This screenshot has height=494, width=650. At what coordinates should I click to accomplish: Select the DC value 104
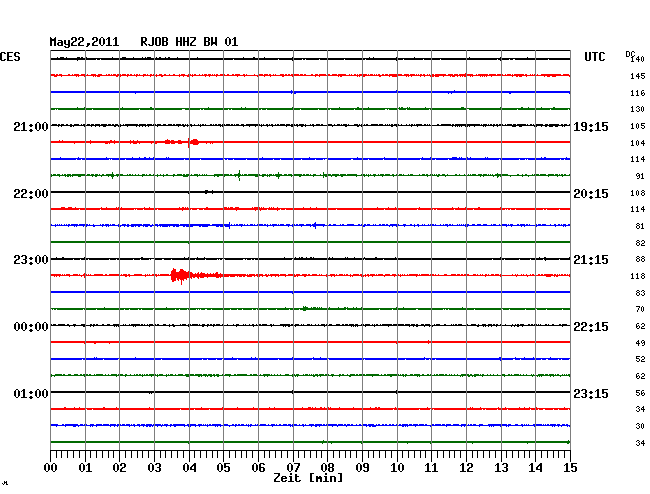point(638,143)
